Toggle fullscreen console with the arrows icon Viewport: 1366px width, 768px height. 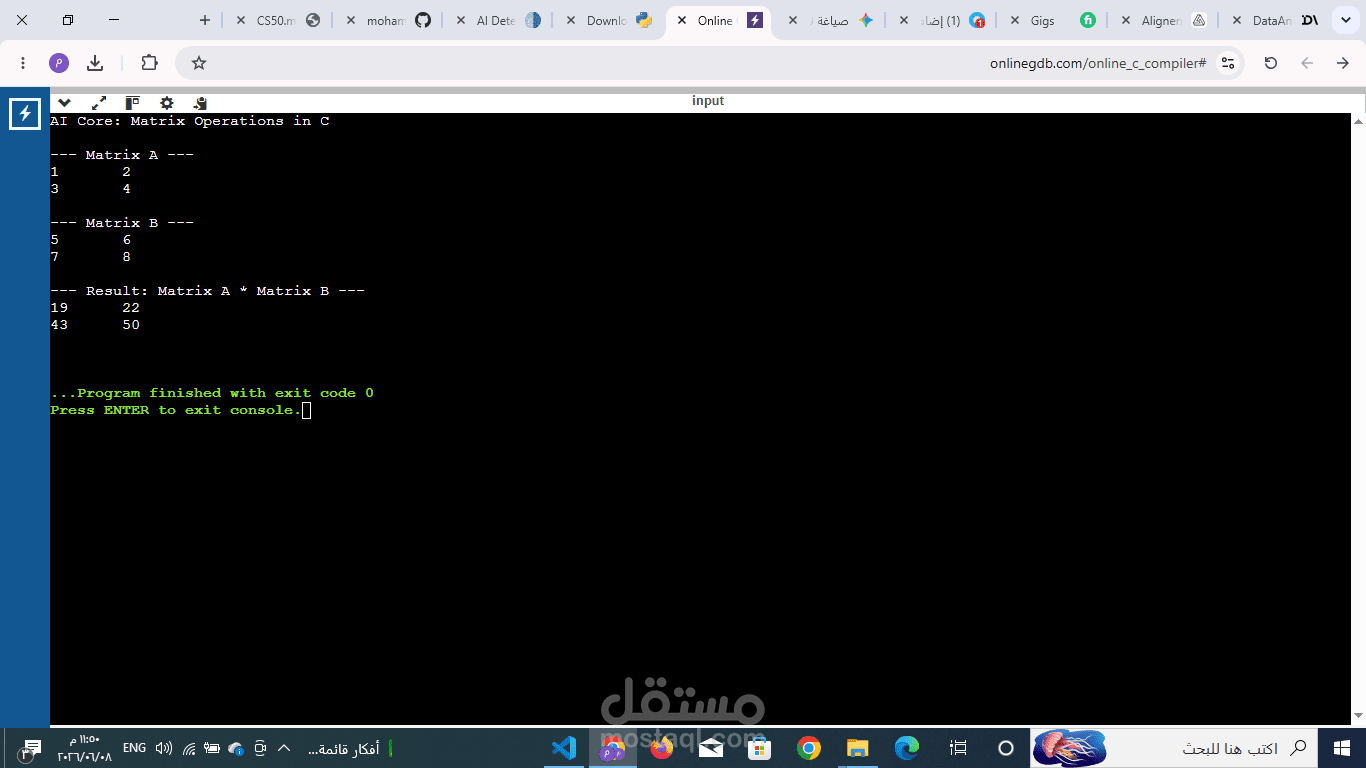click(x=99, y=102)
